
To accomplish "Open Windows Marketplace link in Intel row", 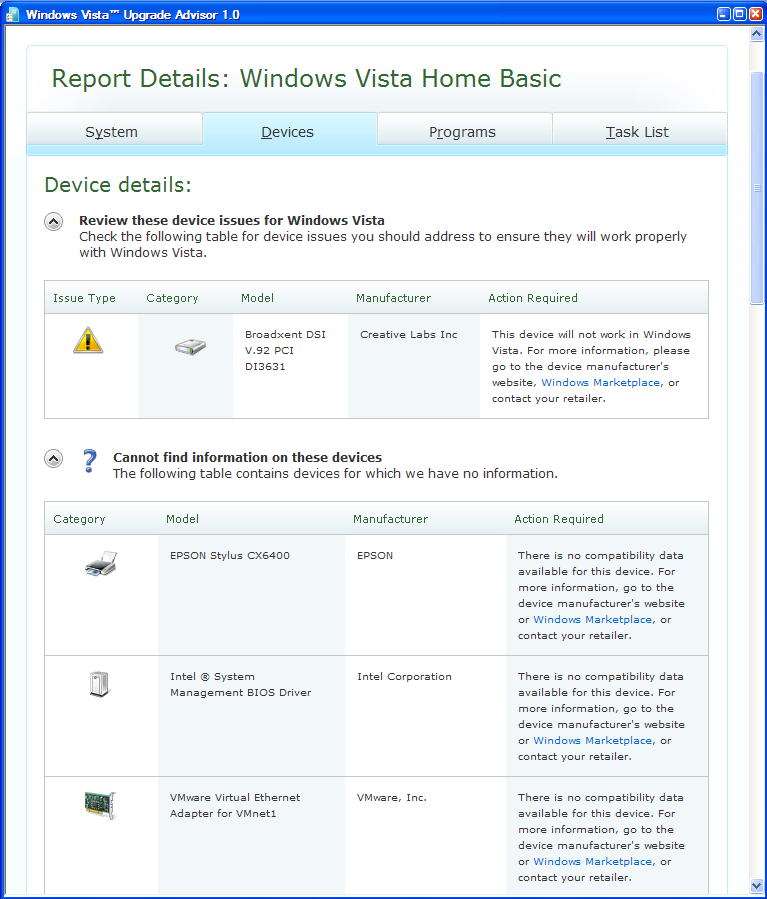I will pyautogui.click(x=592, y=740).
